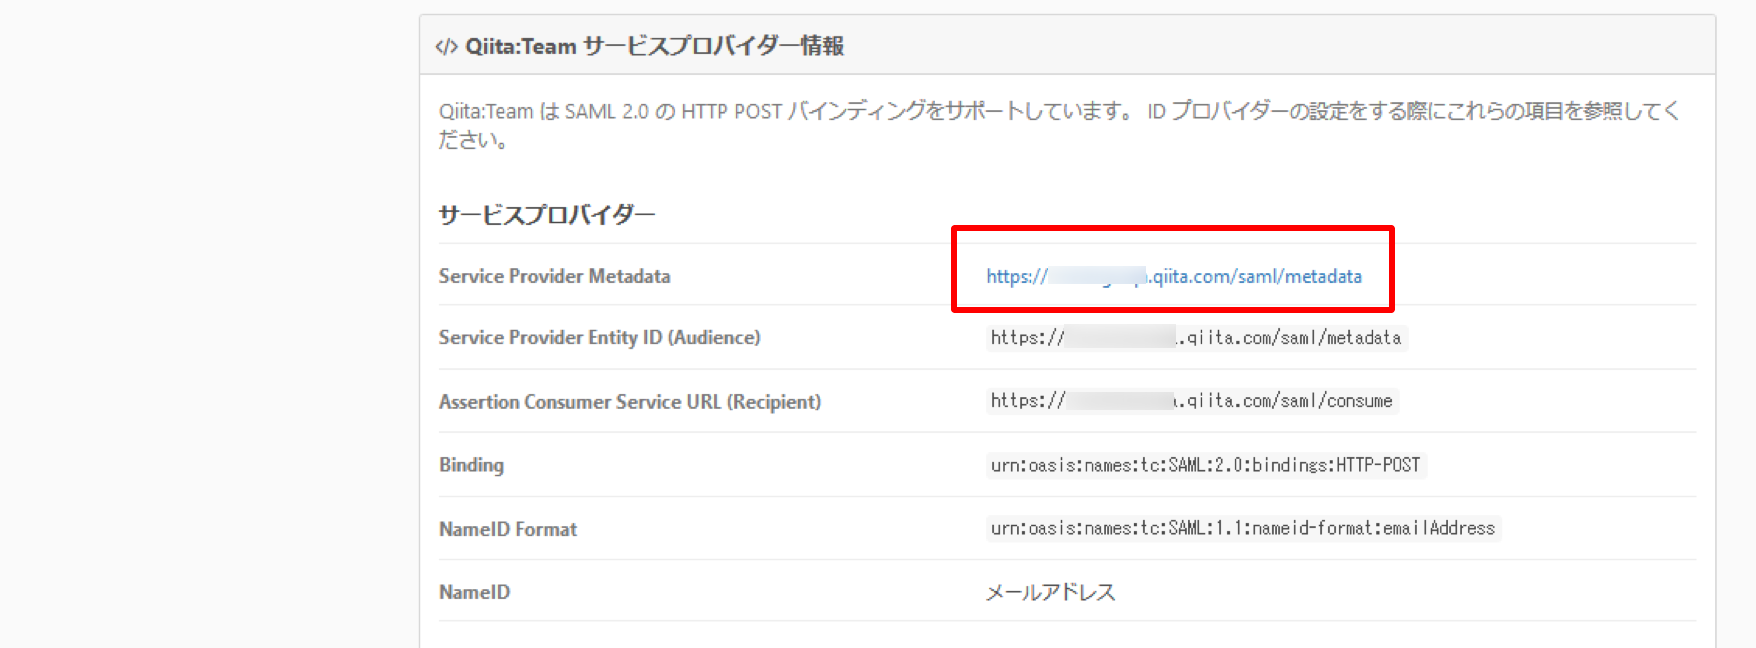Select the Service Provider Entity ID URL value
Viewport: 1756px width, 648px height.
tap(1196, 338)
